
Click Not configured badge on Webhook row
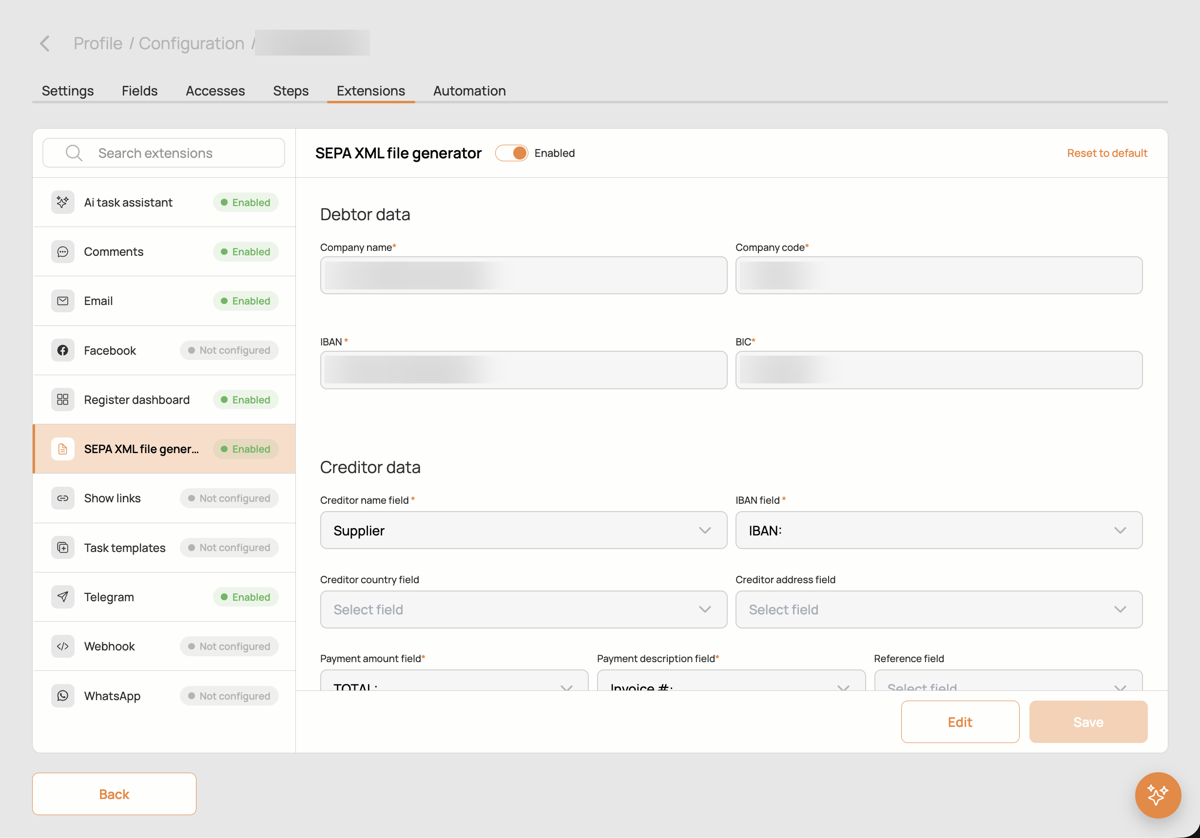[x=229, y=646]
